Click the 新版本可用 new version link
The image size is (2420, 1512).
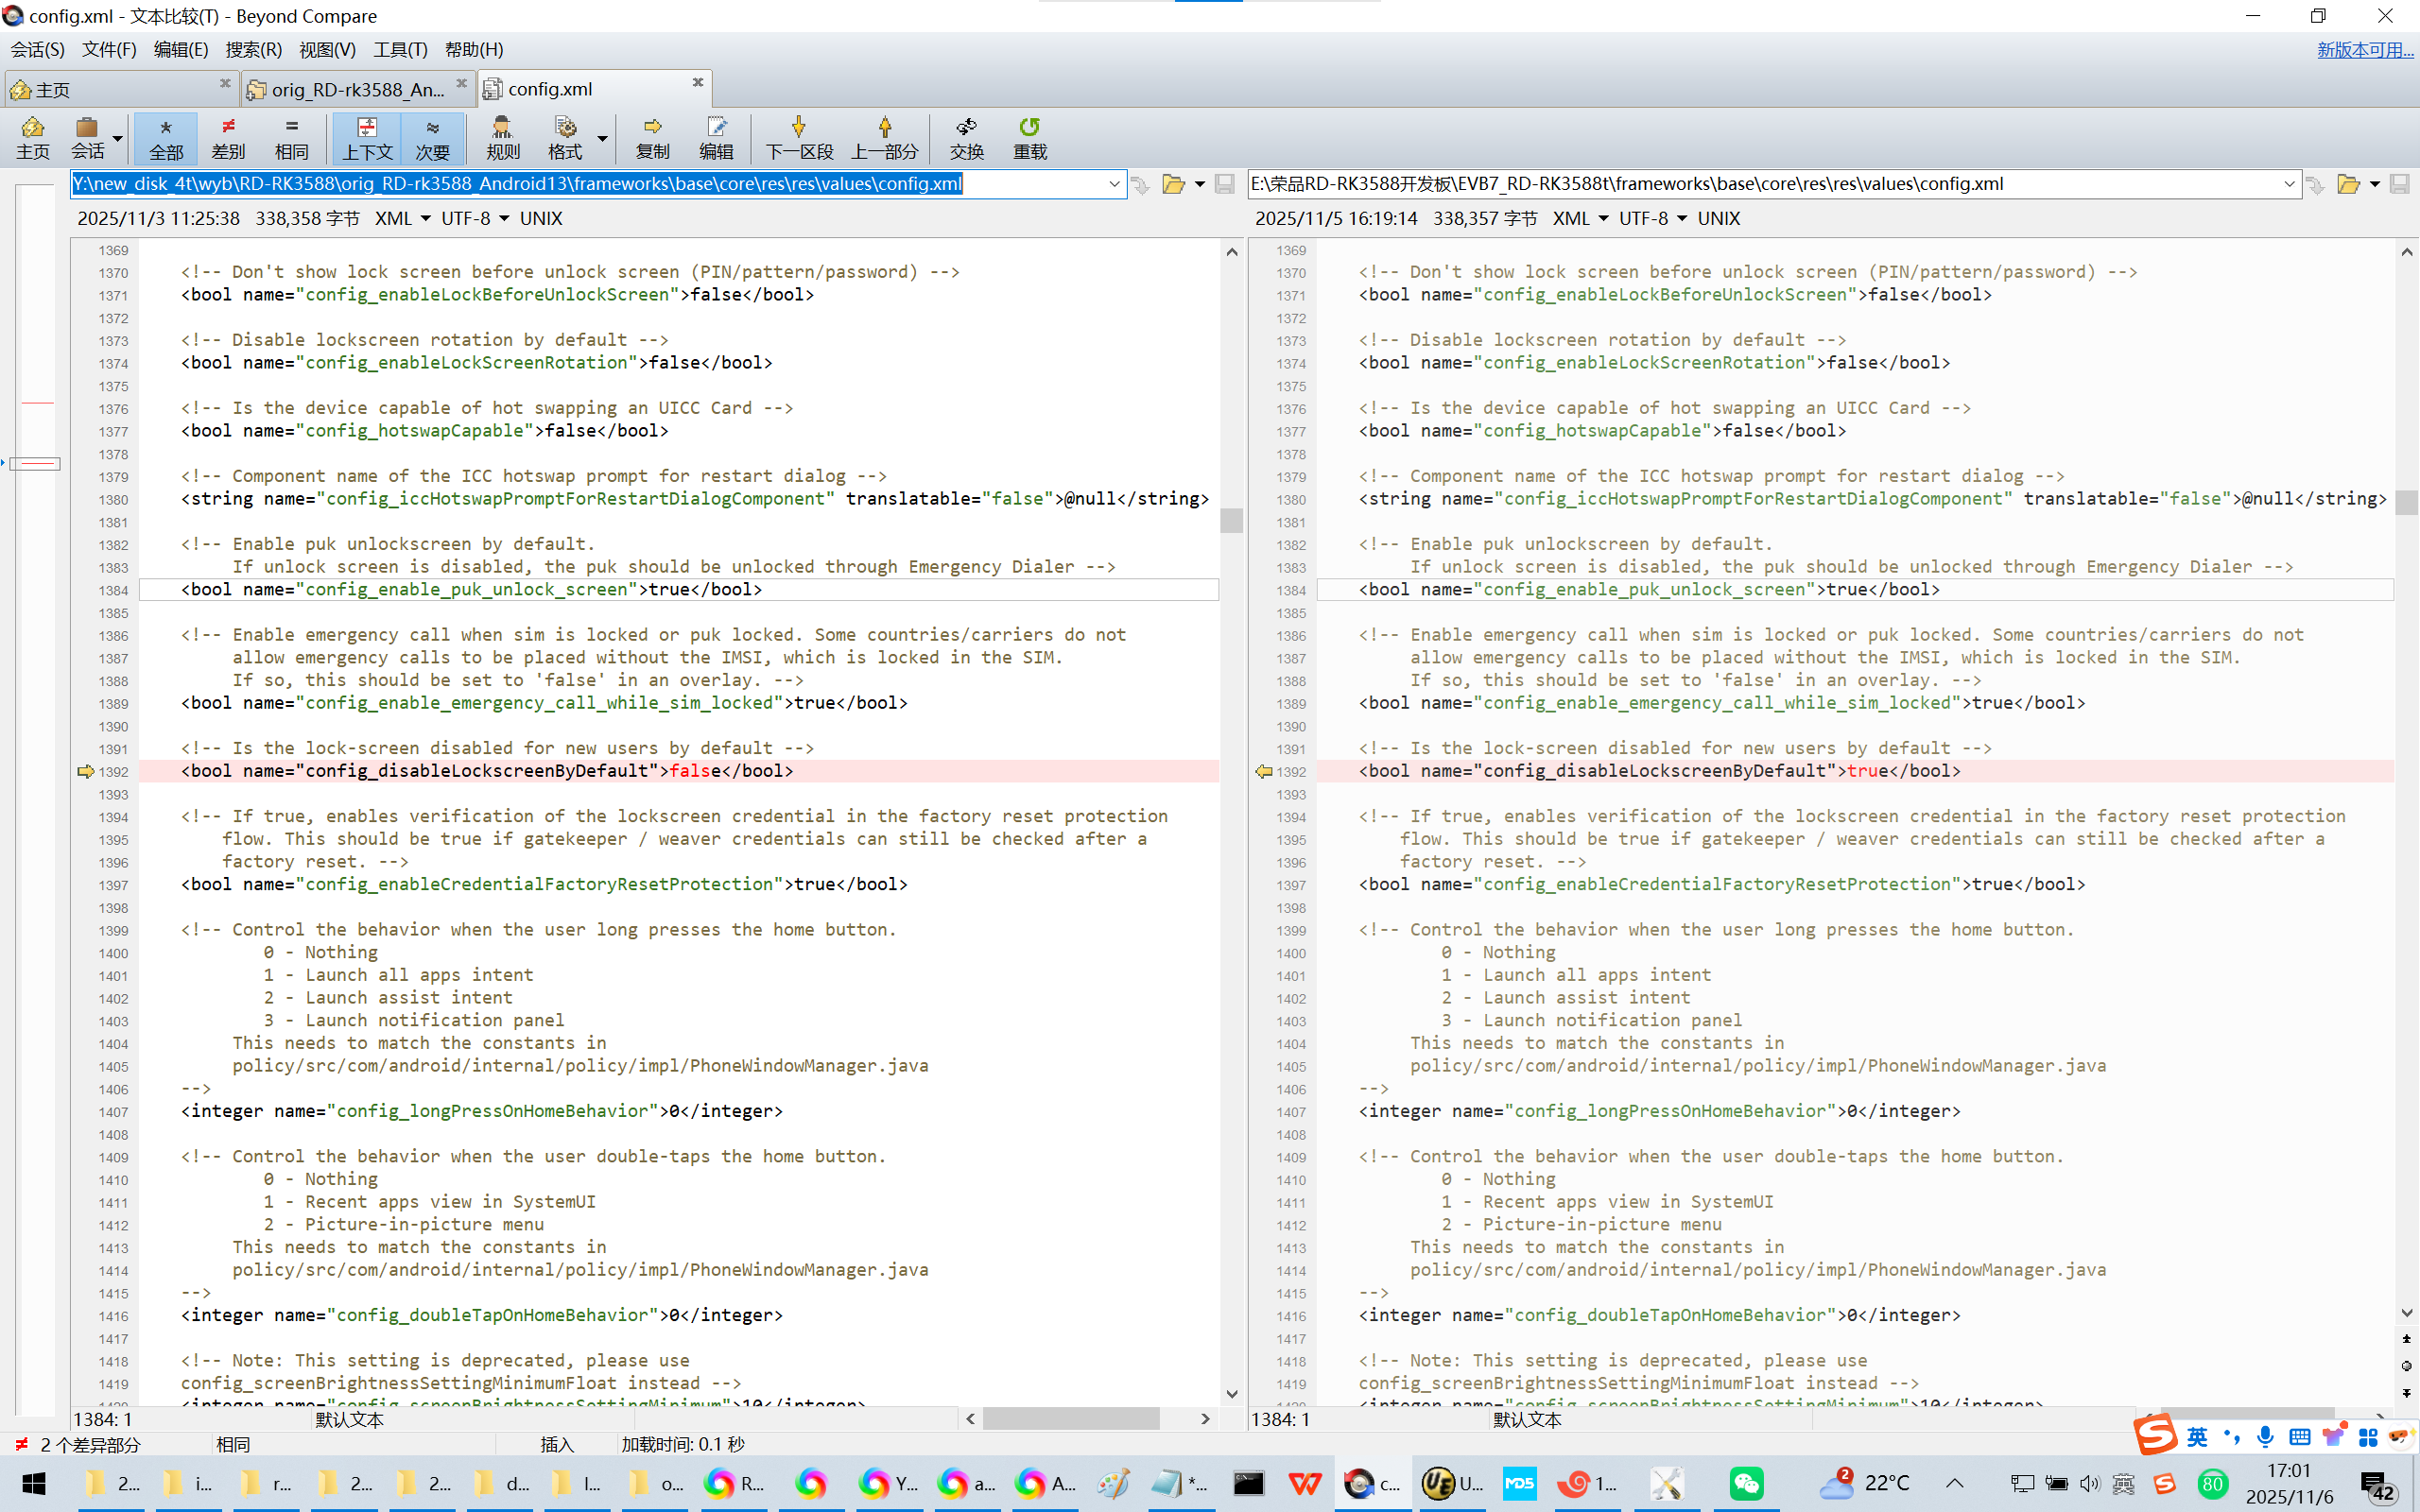tap(2364, 49)
